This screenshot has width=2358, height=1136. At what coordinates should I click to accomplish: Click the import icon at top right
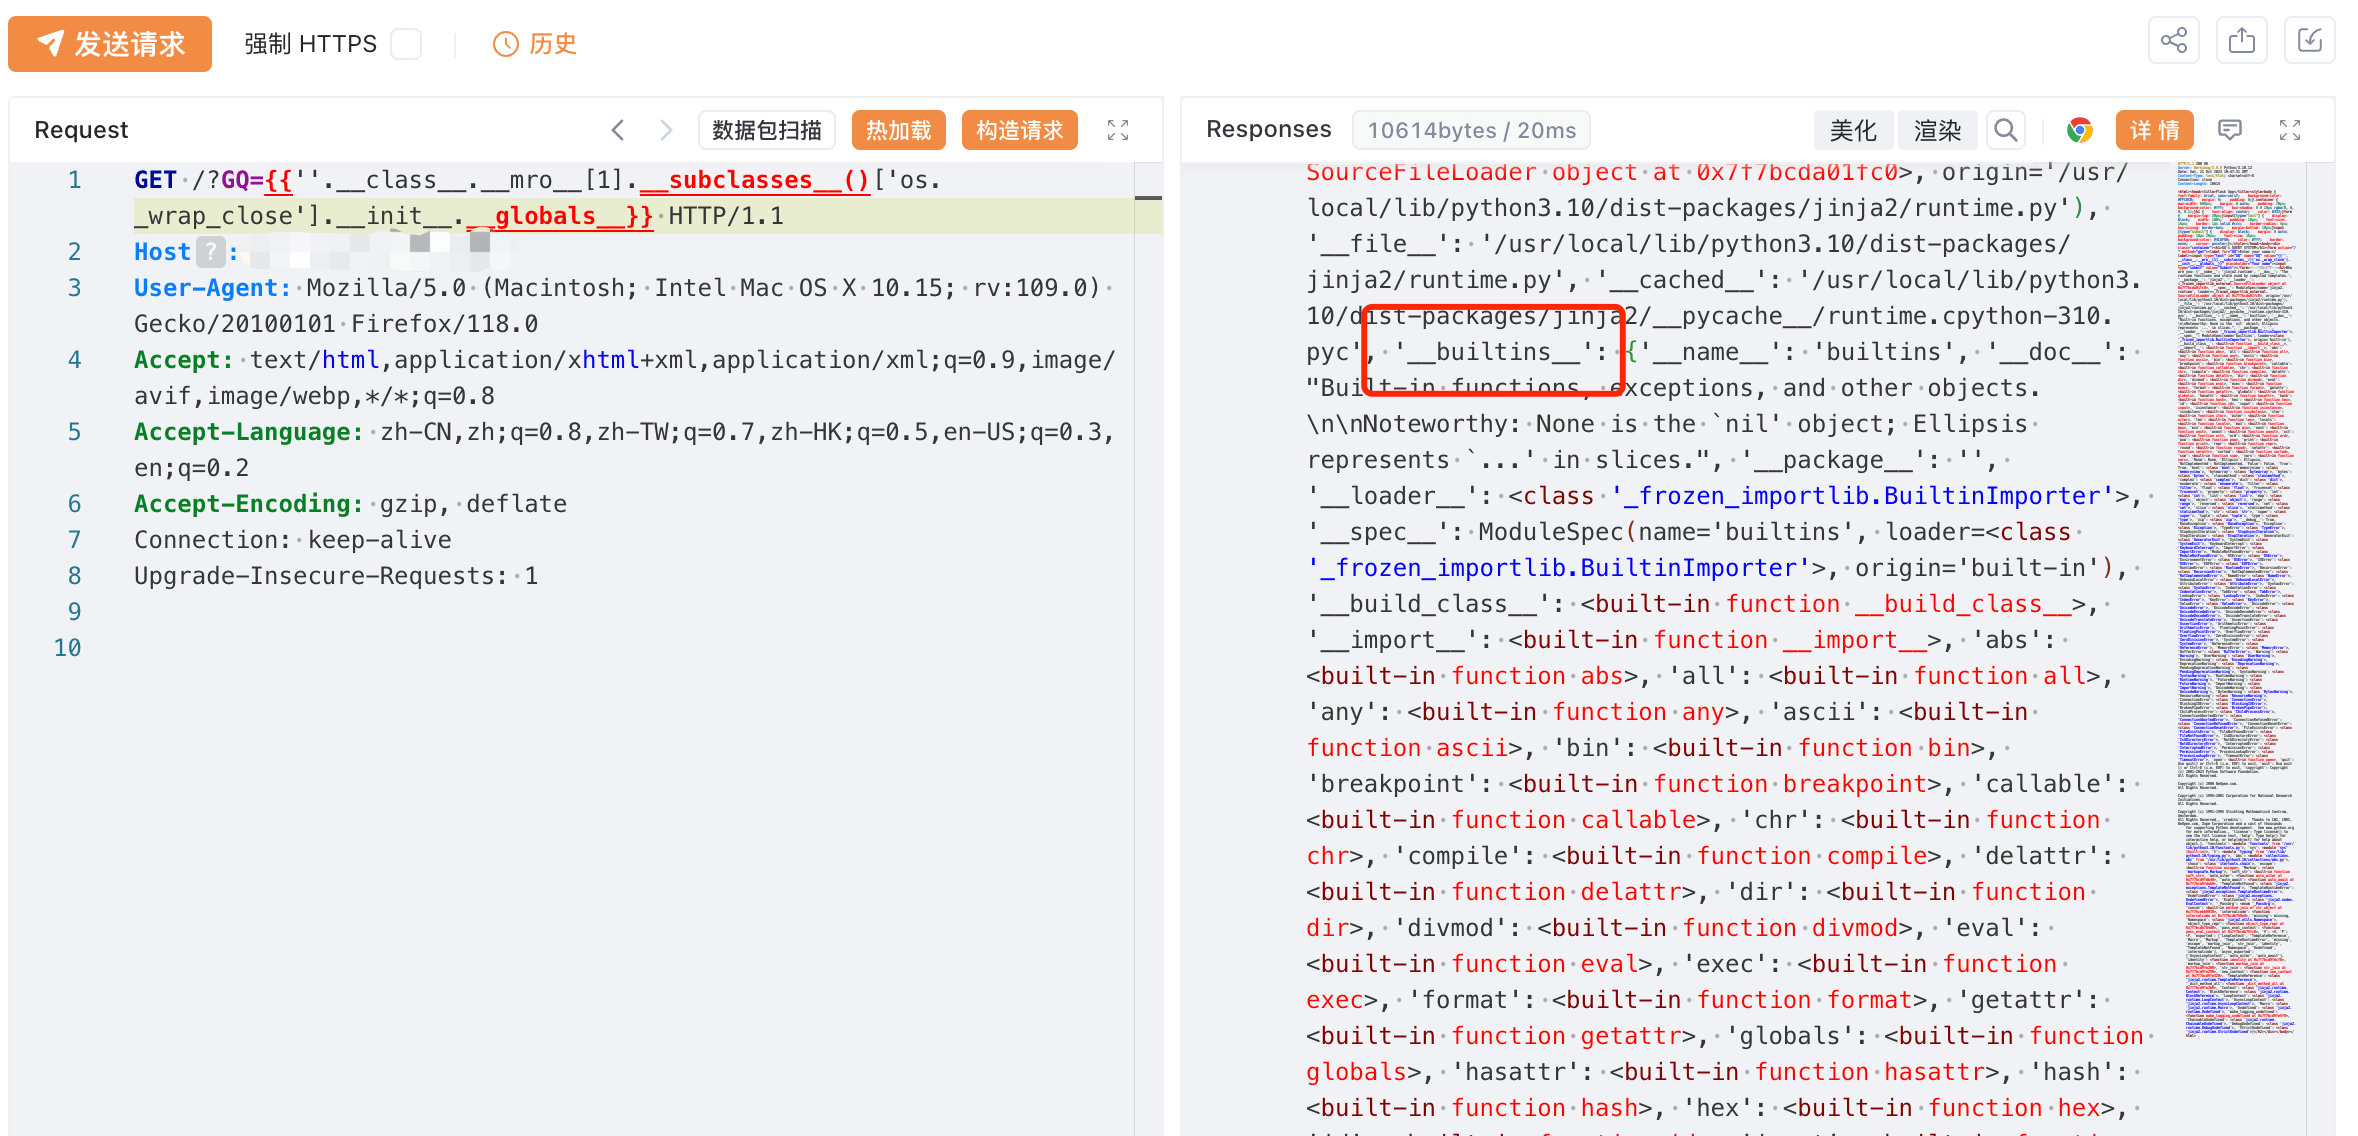(2310, 41)
